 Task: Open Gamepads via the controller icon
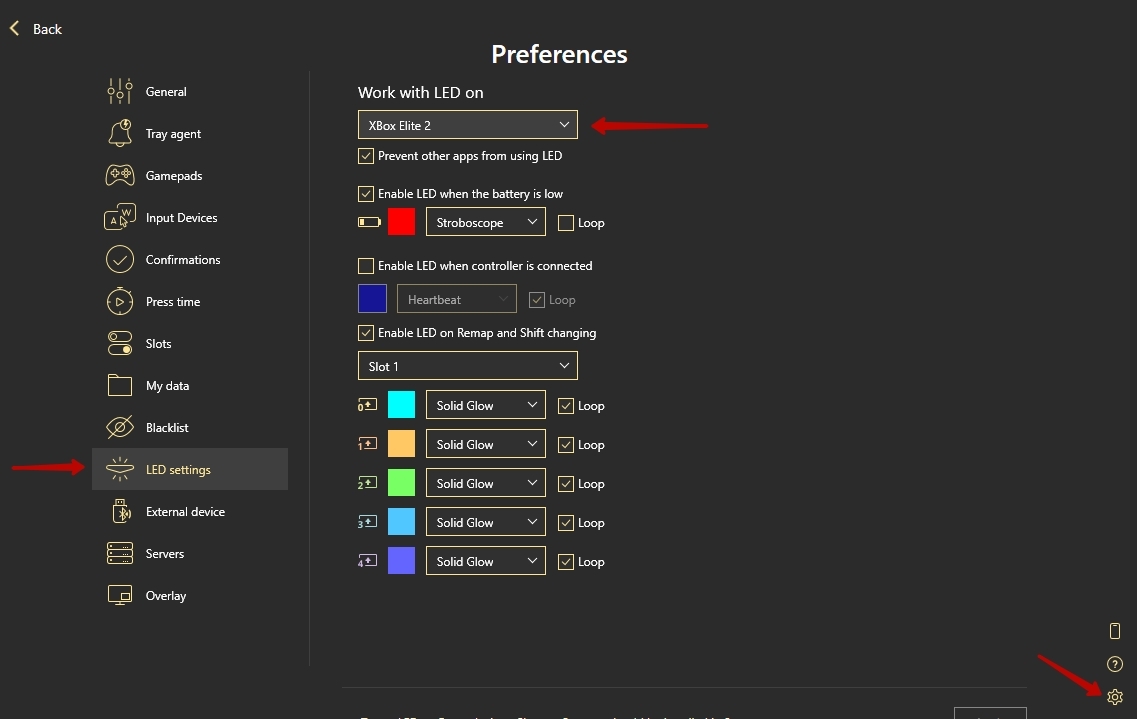[x=119, y=175]
